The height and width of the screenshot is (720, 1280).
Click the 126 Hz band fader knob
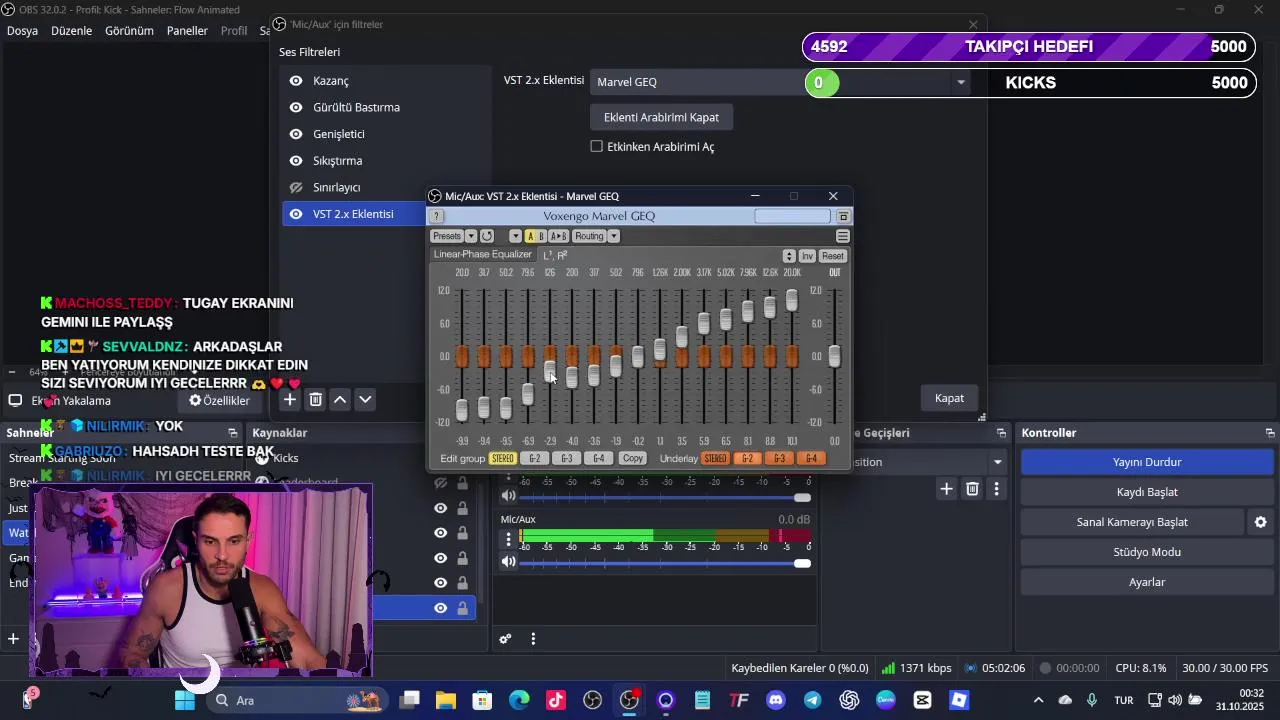point(550,371)
